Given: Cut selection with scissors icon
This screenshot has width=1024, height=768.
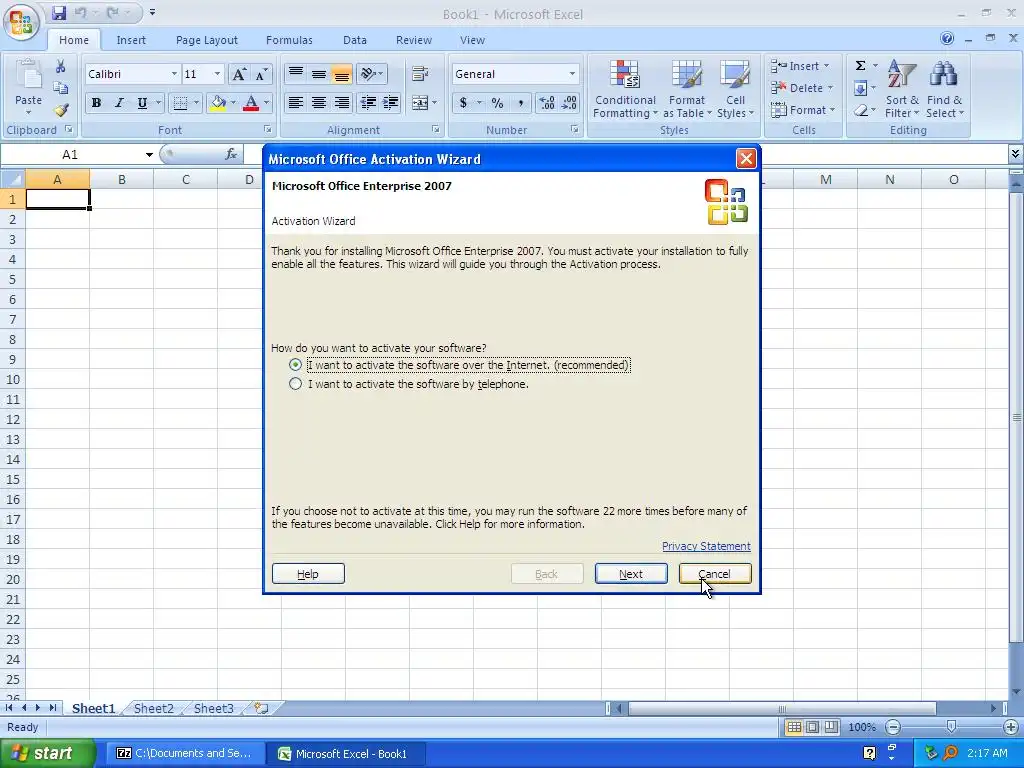Looking at the screenshot, I should click(x=61, y=66).
